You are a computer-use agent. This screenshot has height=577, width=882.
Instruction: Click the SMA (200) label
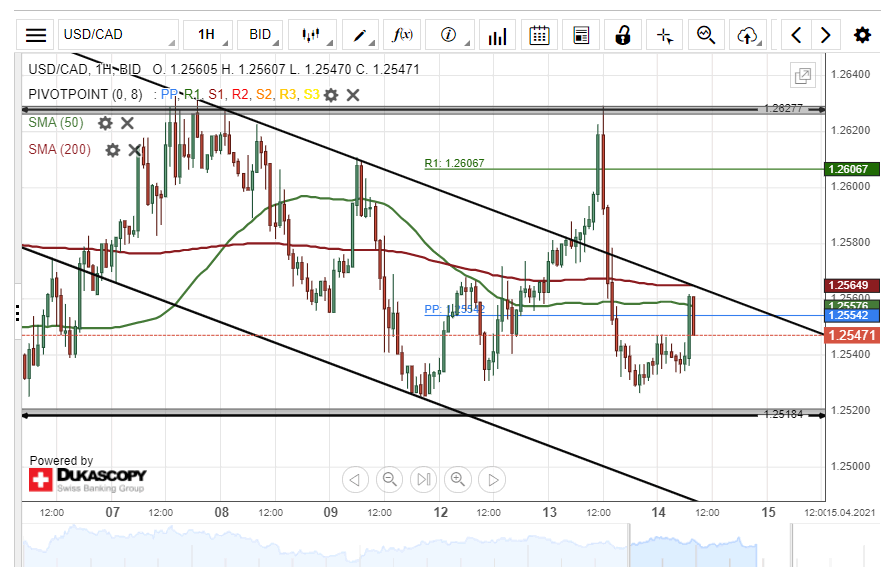(60, 150)
